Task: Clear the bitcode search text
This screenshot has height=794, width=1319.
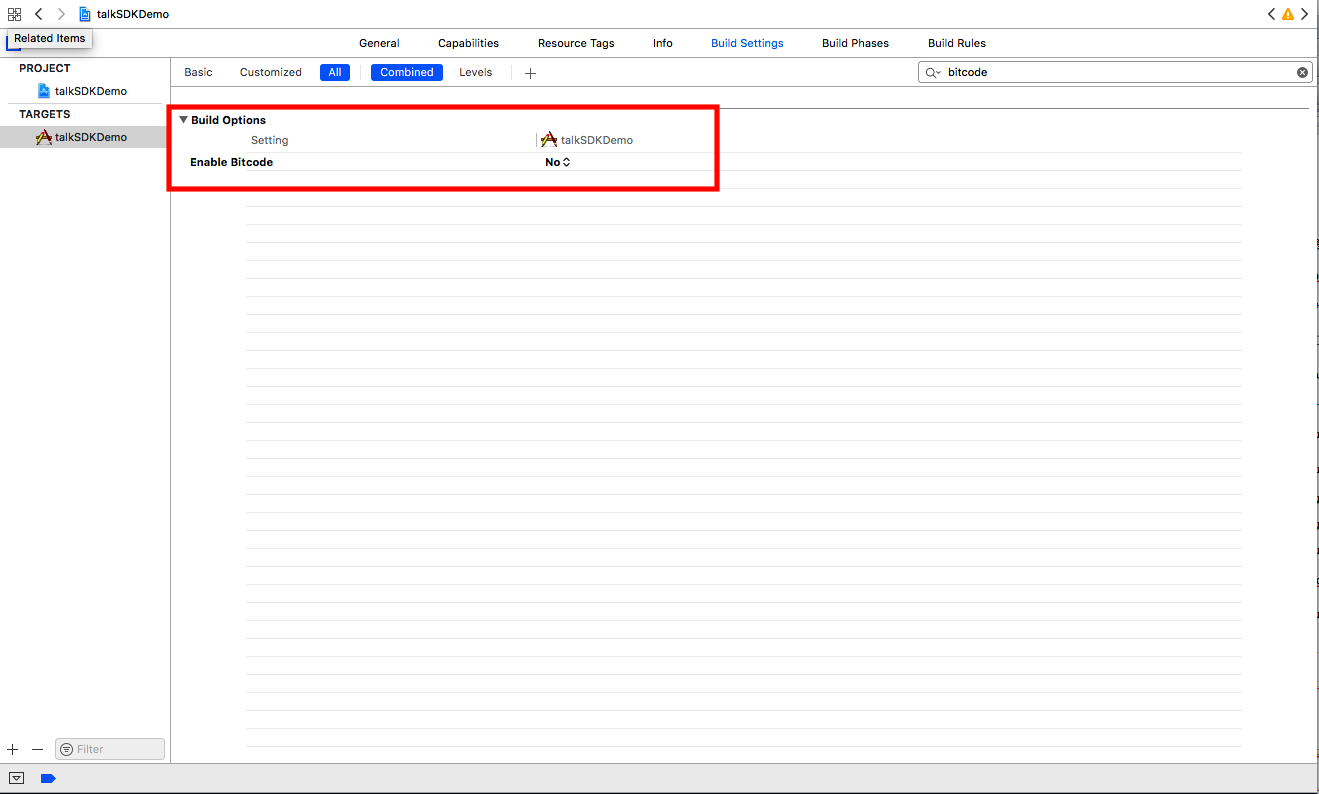Action: click(1302, 72)
